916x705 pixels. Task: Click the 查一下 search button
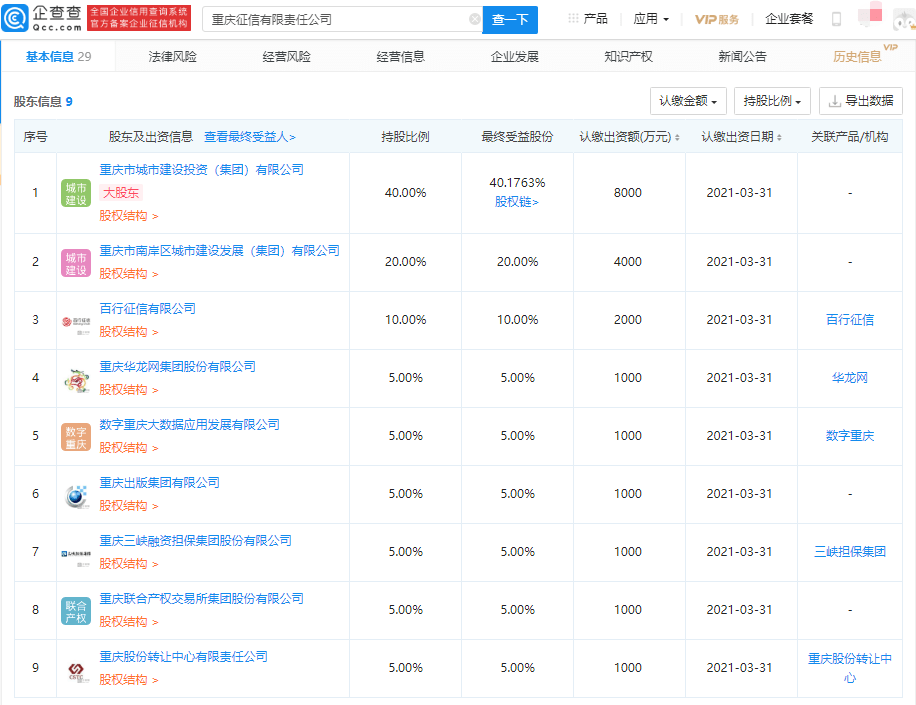click(x=510, y=19)
